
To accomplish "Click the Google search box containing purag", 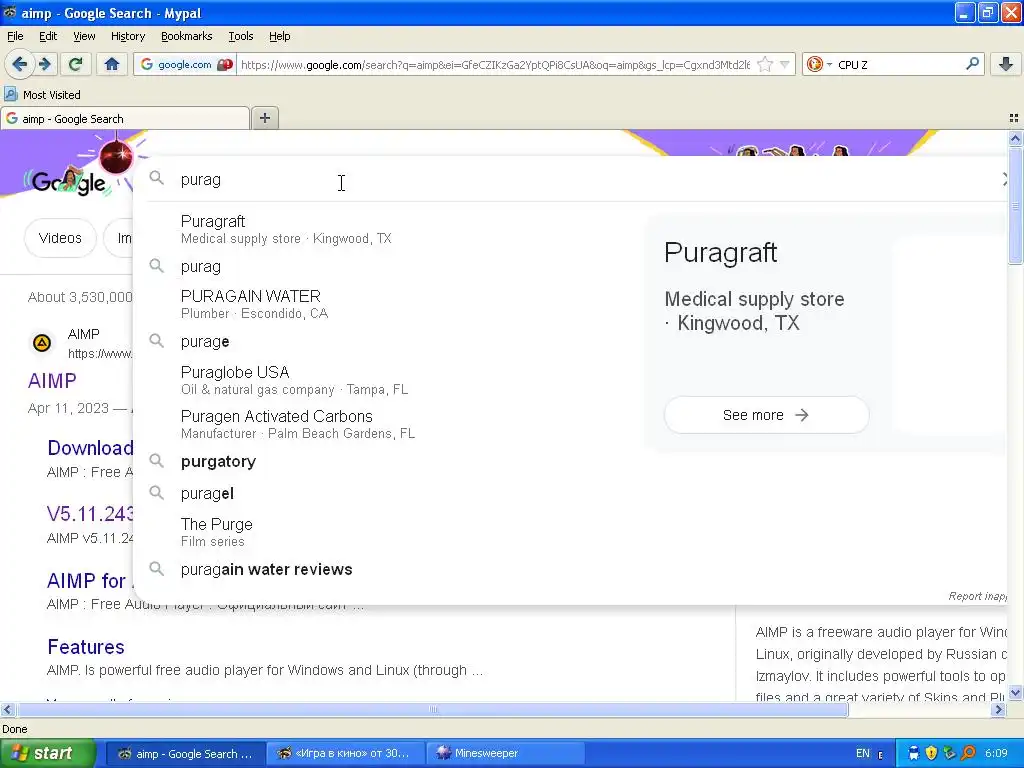I will point(575,180).
